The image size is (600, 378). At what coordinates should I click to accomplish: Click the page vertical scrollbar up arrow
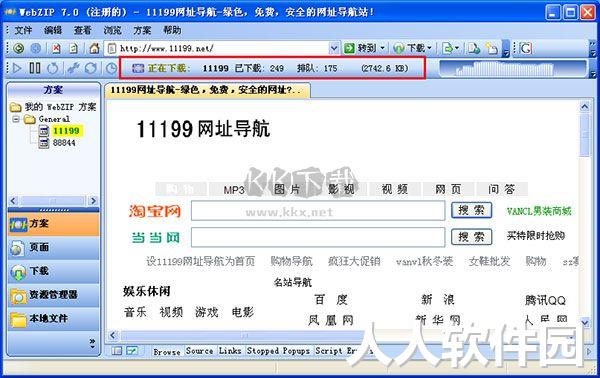[585, 107]
